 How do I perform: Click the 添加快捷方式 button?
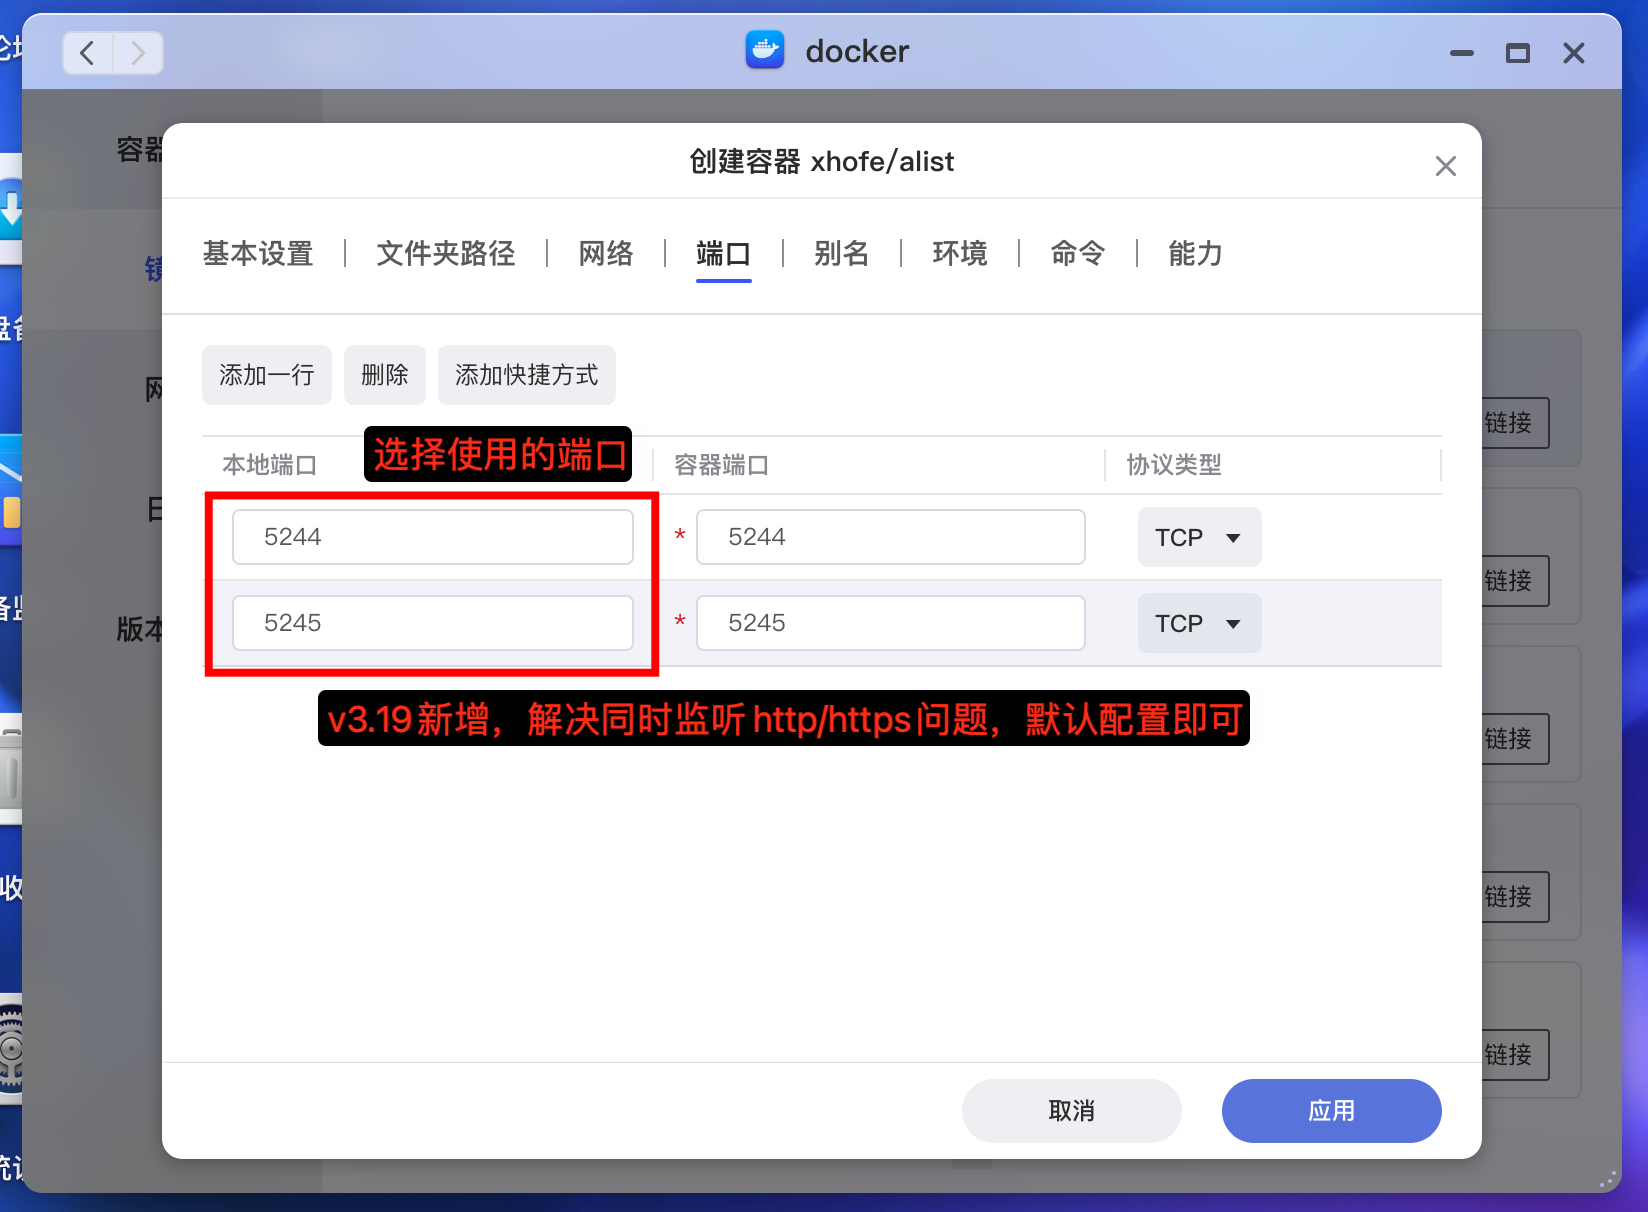[527, 375]
